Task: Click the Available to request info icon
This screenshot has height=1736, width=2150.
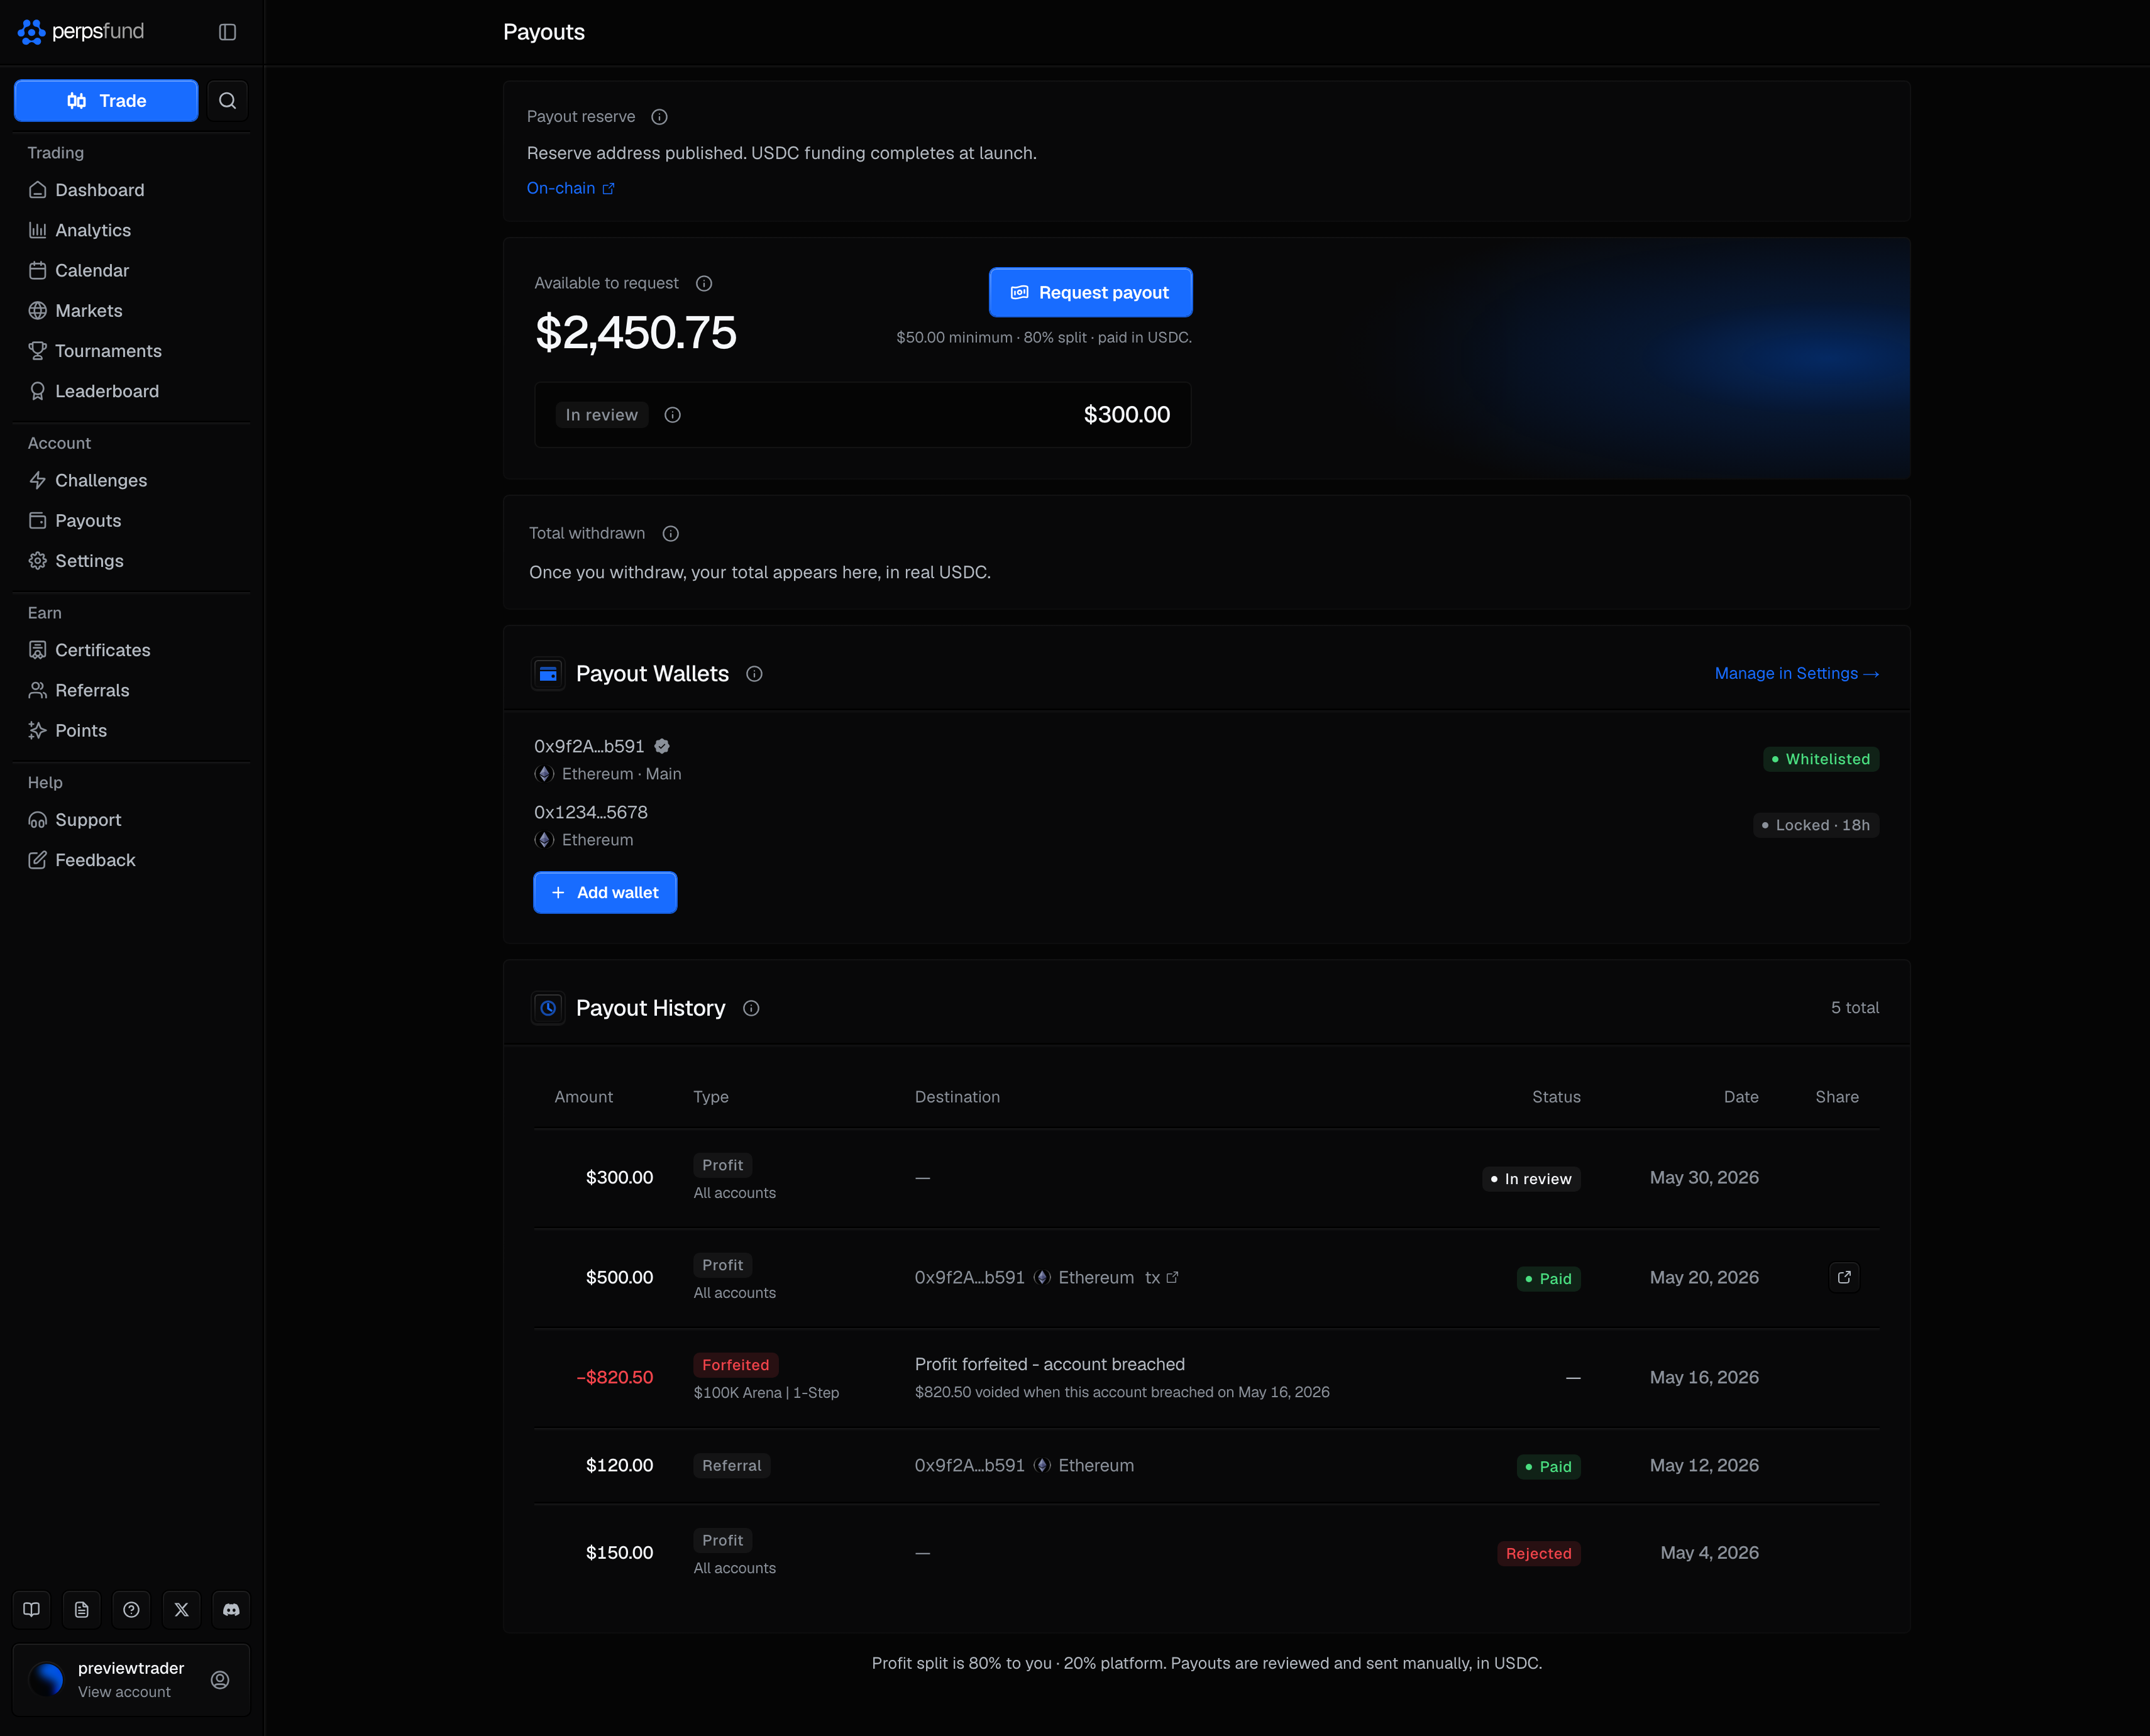Action: (x=704, y=283)
